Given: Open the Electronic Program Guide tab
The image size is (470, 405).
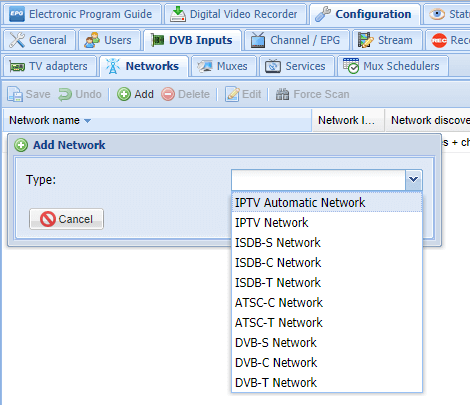Looking at the screenshot, I should coord(81,14).
